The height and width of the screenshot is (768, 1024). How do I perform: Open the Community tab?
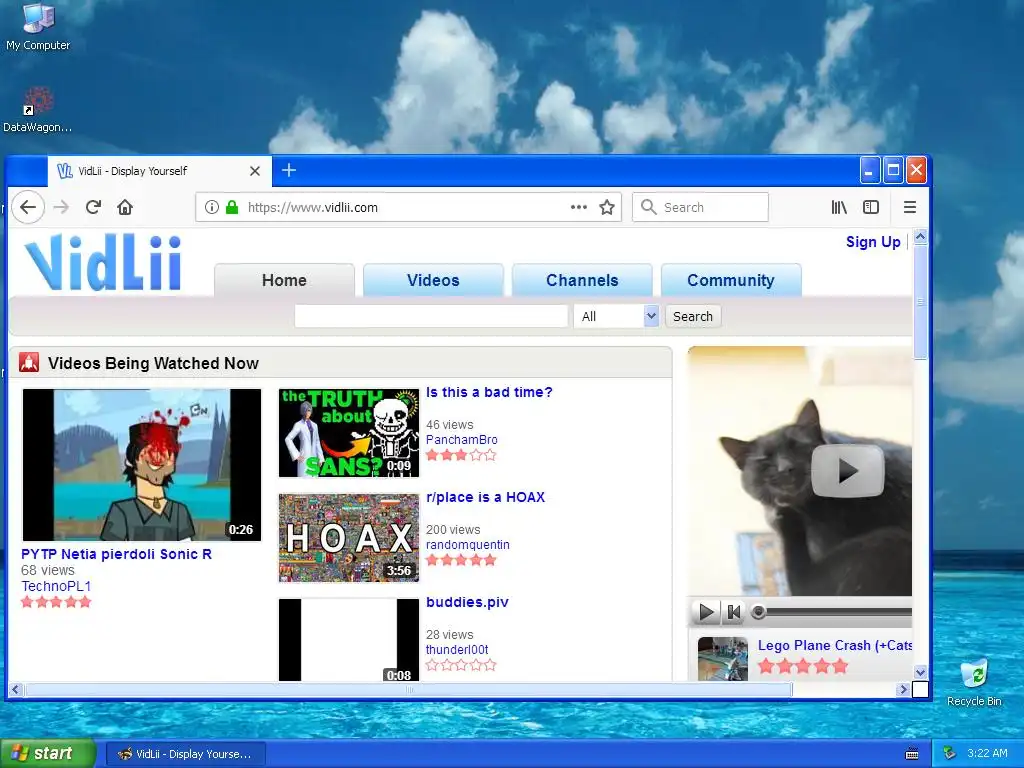click(x=731, y=280)
